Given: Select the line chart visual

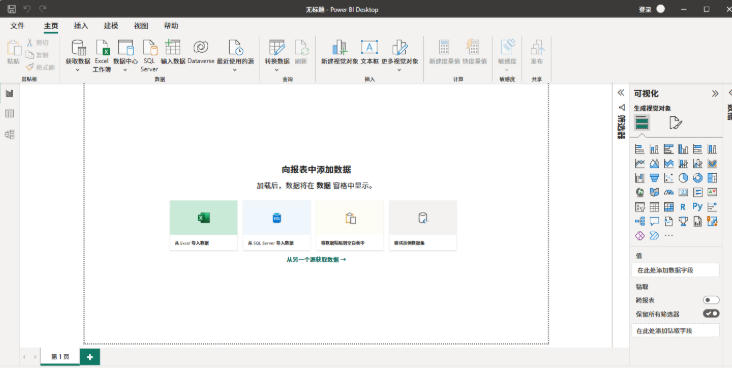Looking at the screenshot, I should point(640,164).
